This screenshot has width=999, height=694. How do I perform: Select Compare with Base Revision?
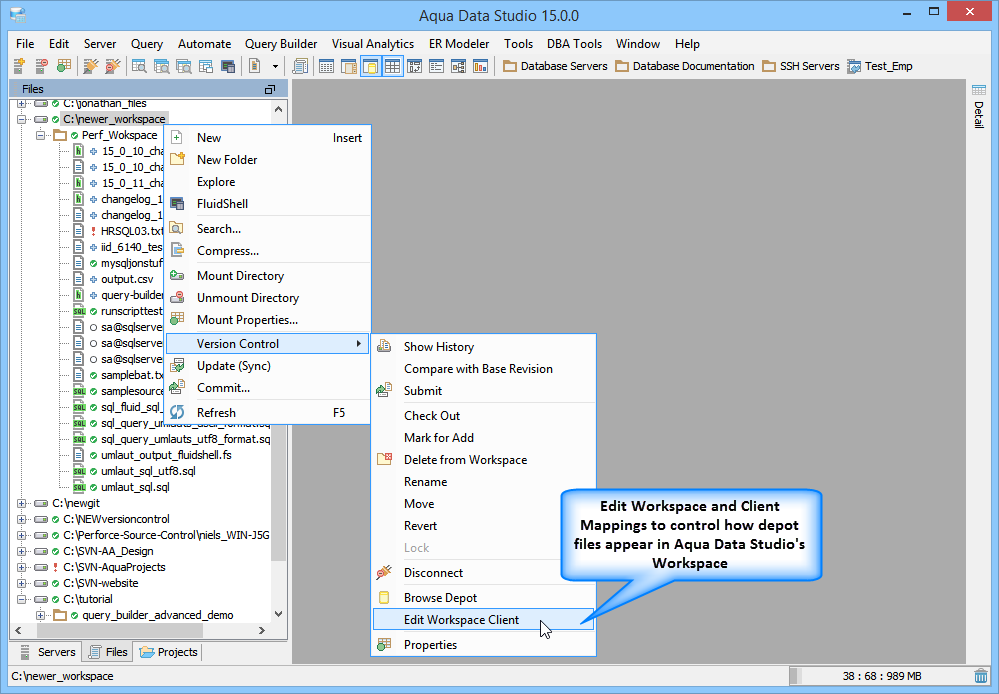(x=484, y=369)
